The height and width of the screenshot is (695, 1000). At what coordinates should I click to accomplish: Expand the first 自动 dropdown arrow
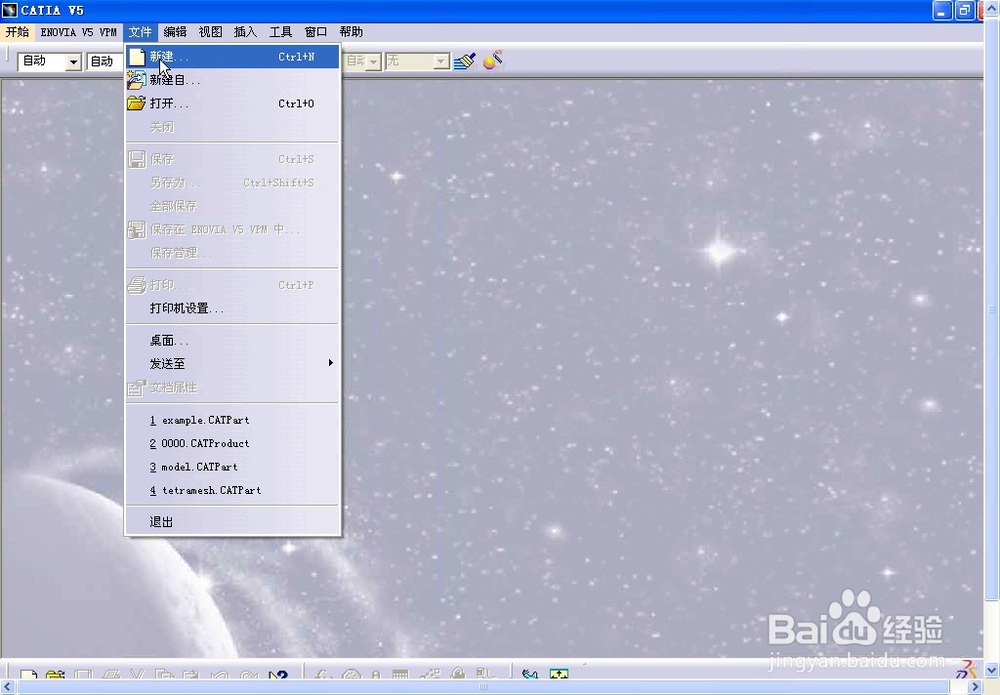(x=74, y=62)
